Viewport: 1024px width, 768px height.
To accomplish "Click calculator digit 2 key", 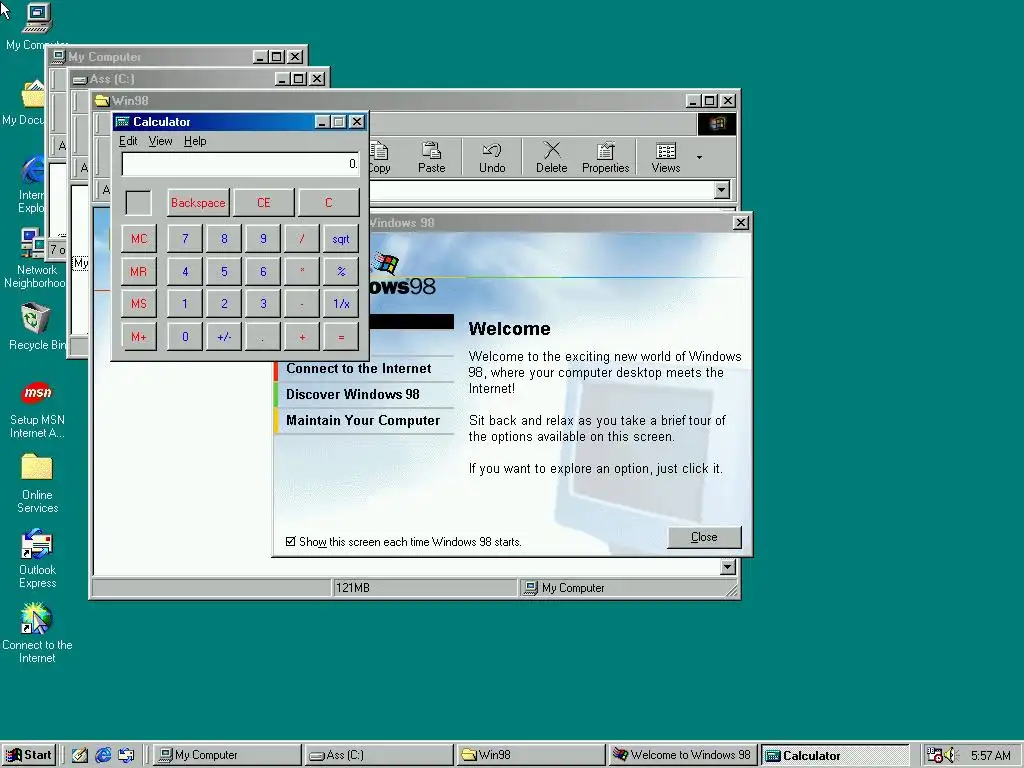I will click(224, 304).
